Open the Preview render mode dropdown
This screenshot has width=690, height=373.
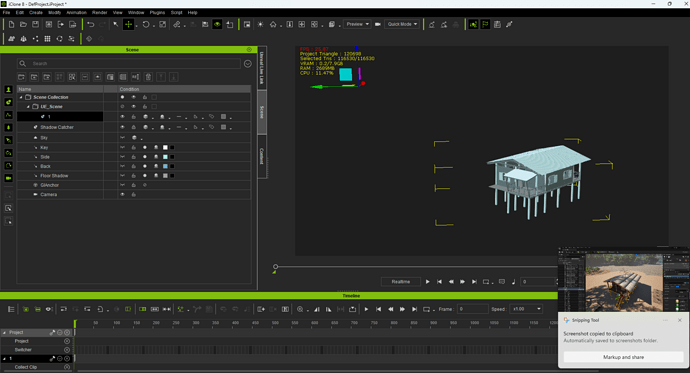pos(357,24)
